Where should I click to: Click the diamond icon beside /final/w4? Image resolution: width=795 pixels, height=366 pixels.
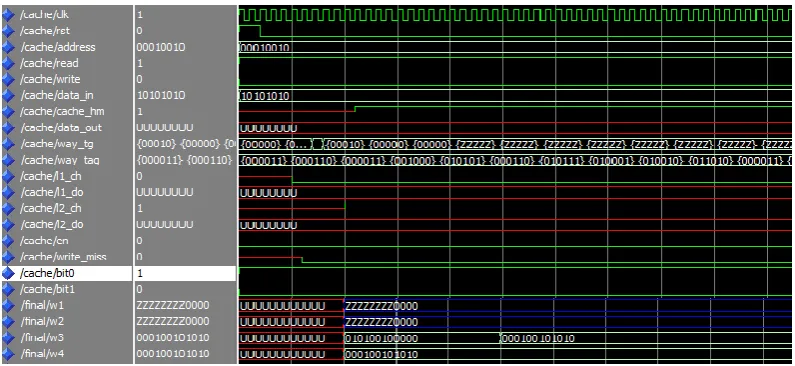click(x=9, y=354)
